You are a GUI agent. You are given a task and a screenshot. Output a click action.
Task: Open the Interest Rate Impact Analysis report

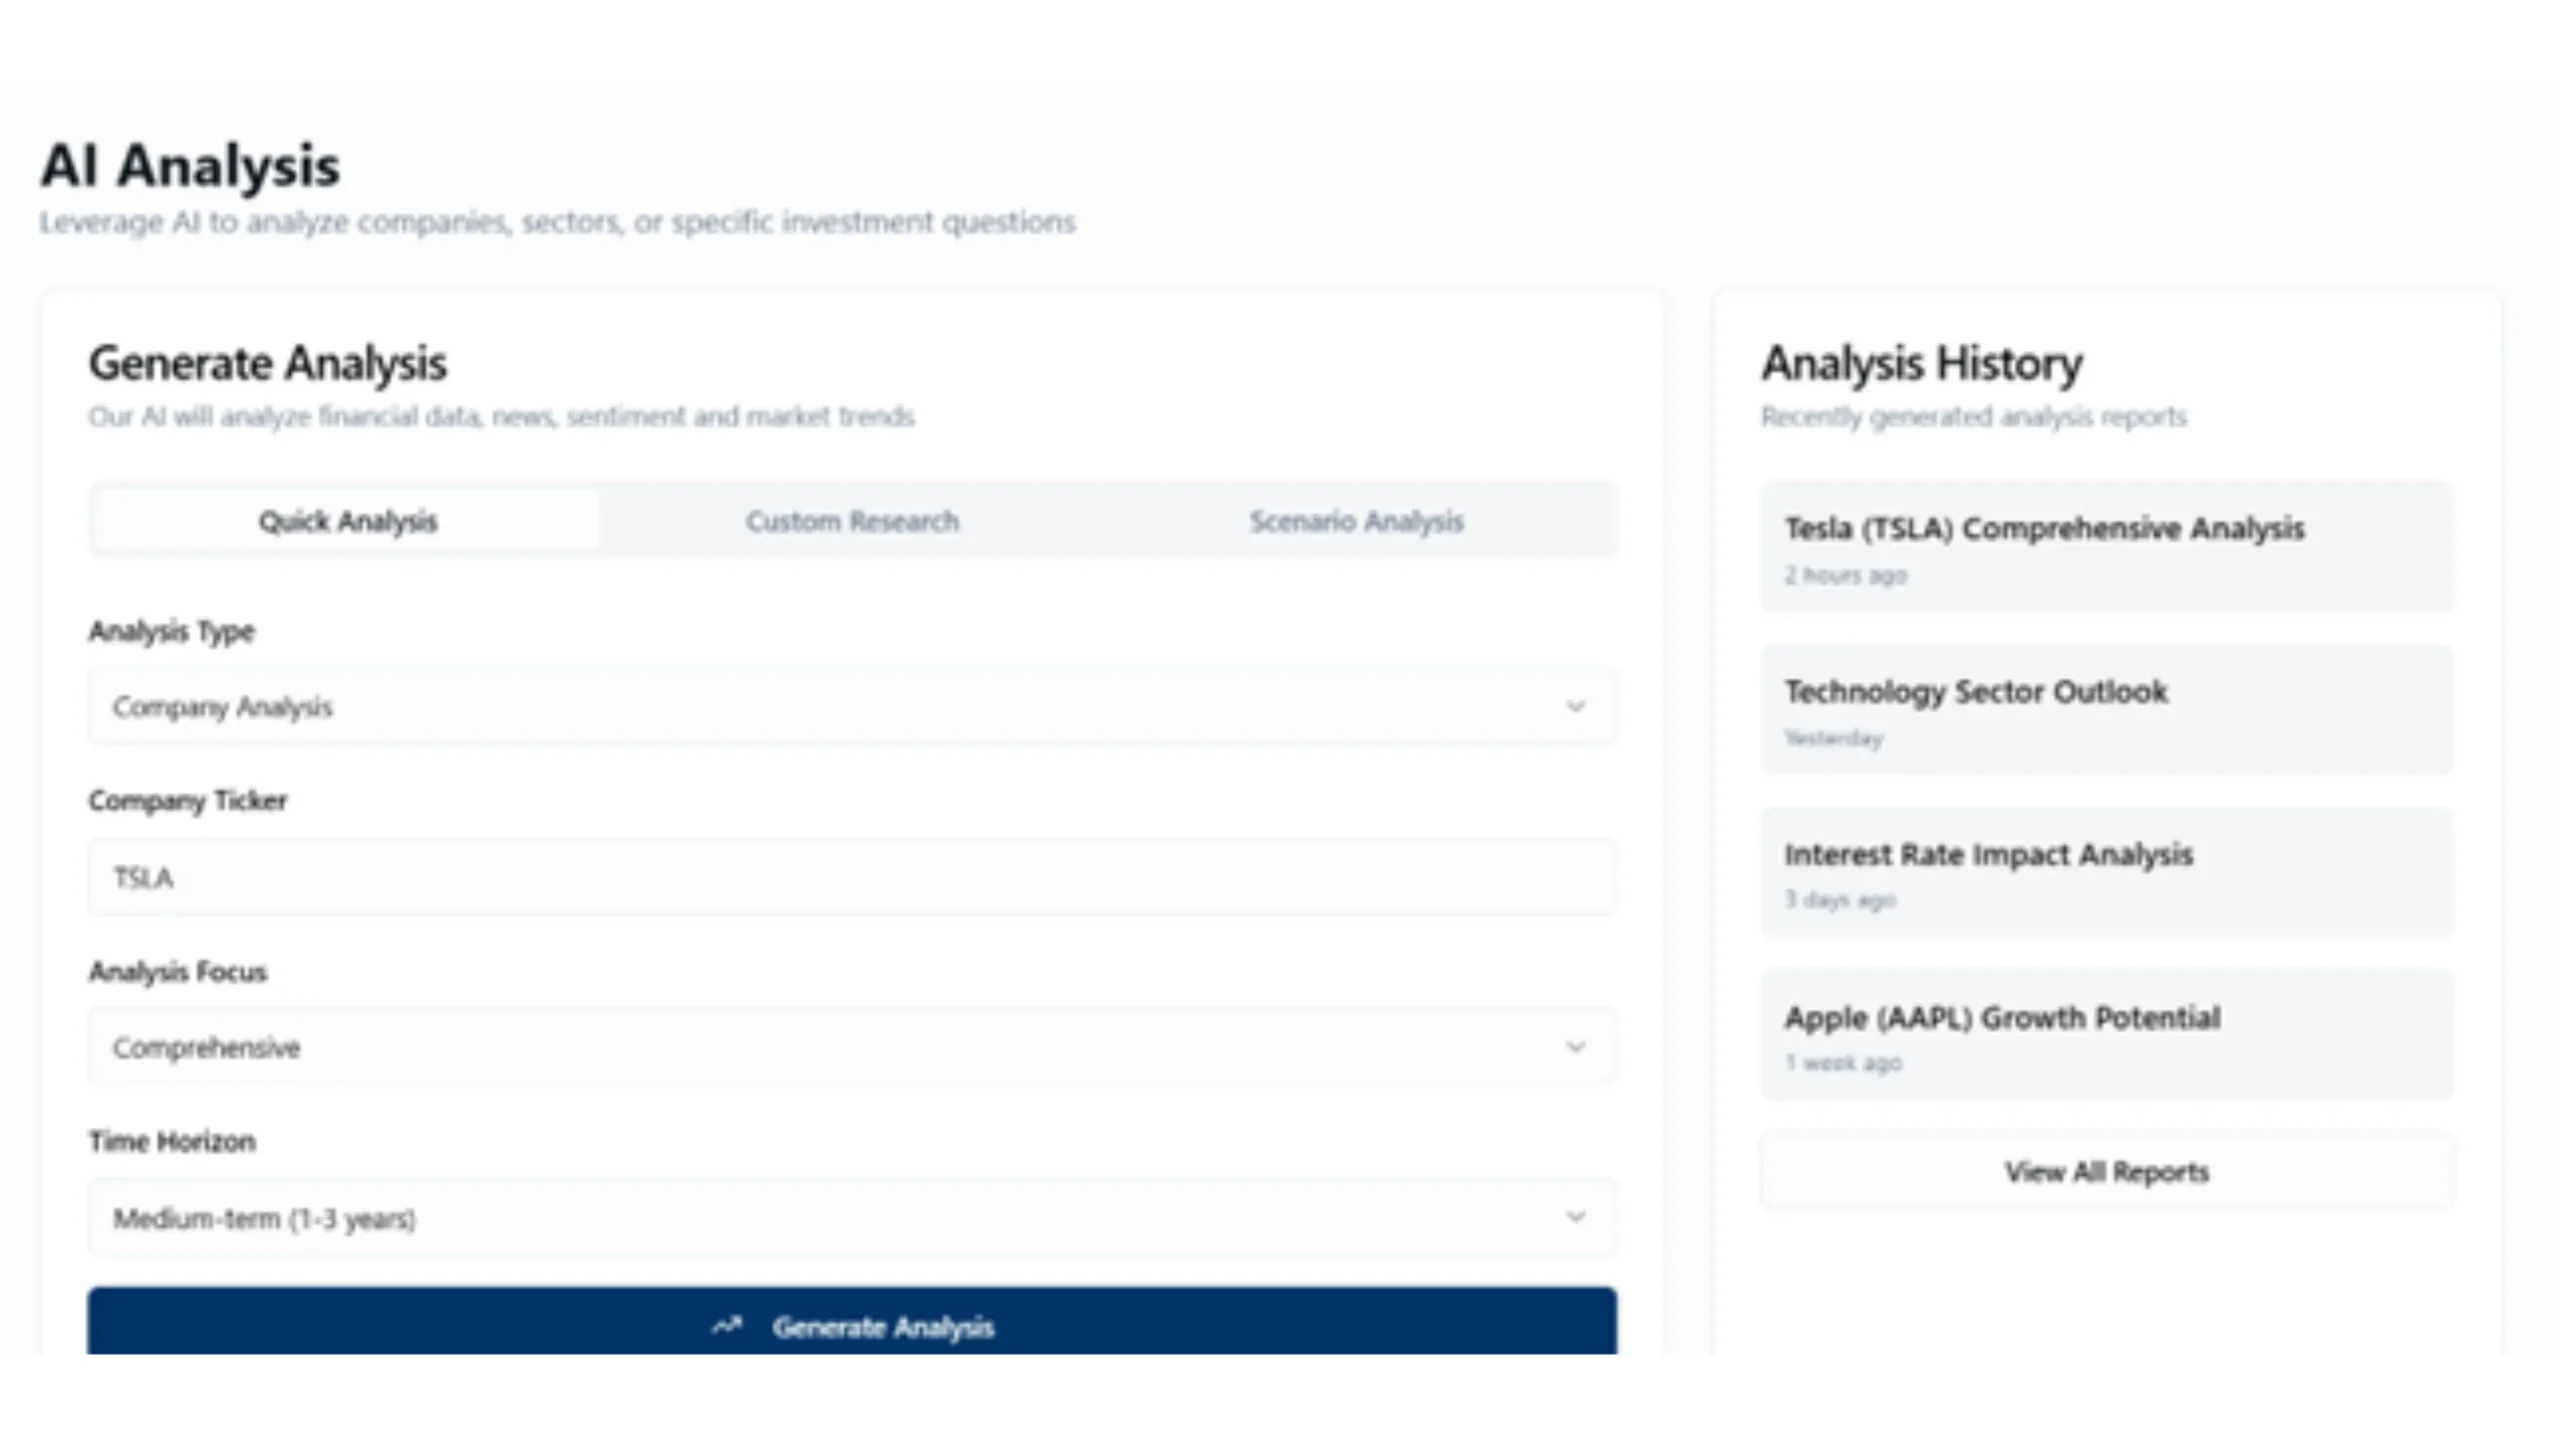click(2104, 872)
